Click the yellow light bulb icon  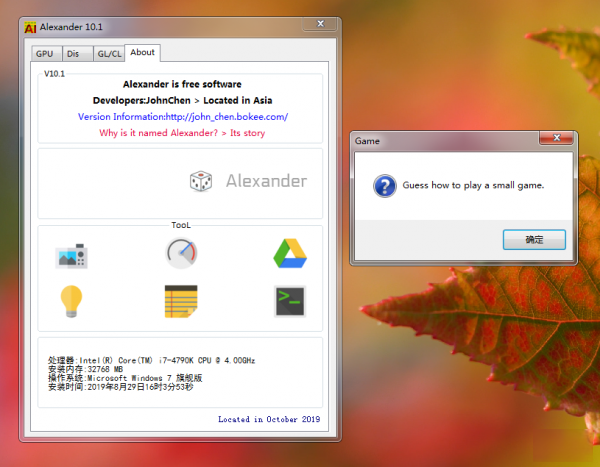[72, 301]
